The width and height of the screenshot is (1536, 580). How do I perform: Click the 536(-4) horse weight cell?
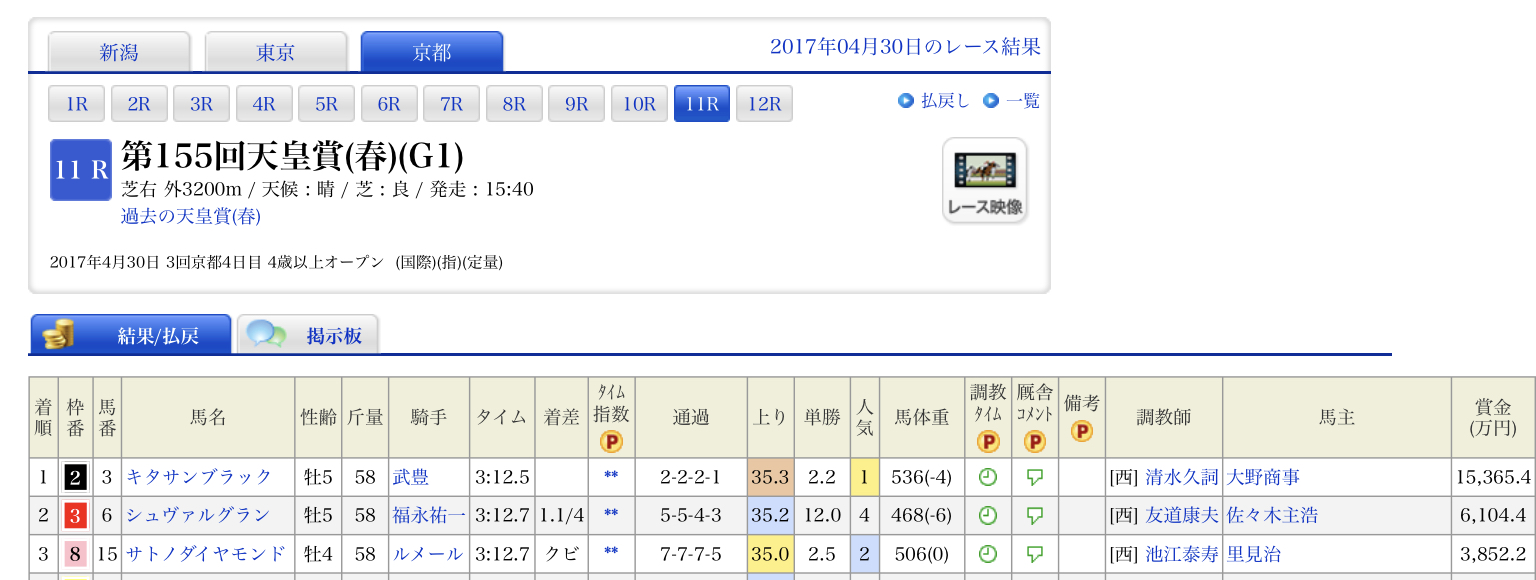(x=921, y=478)
